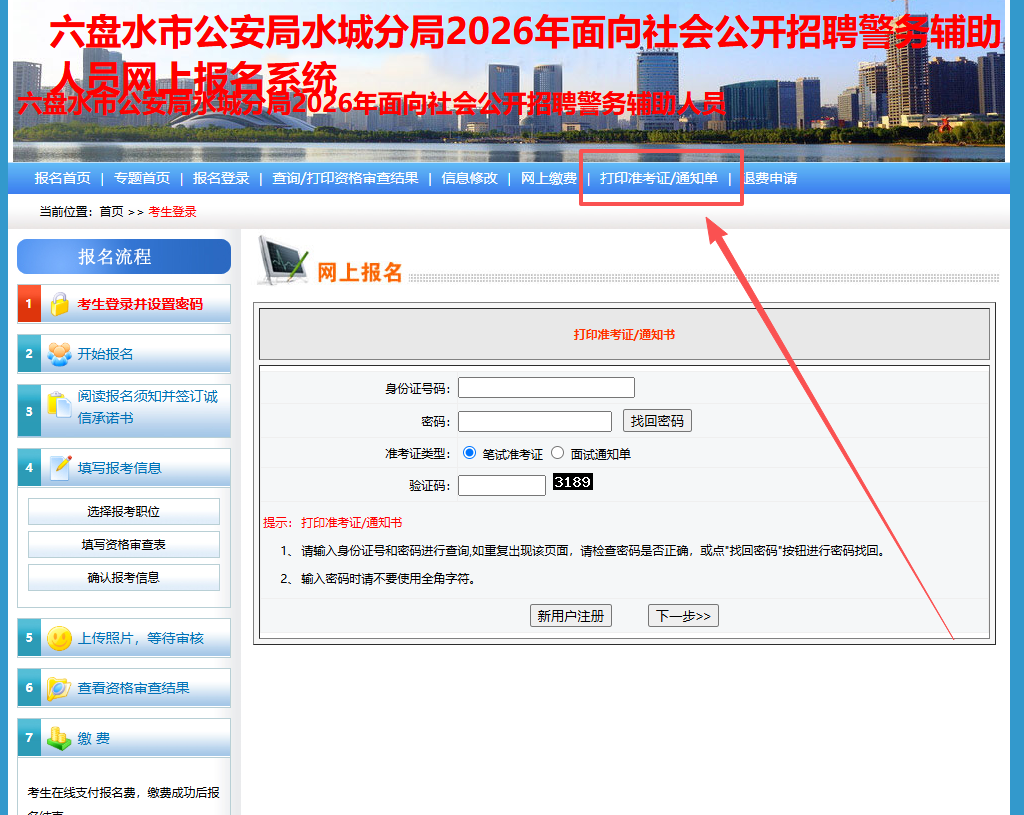This screenshot has height=815, width=1024.
Task: Click the pencil icon beside 填写报考信息
Action: click(x=60, y=467)
